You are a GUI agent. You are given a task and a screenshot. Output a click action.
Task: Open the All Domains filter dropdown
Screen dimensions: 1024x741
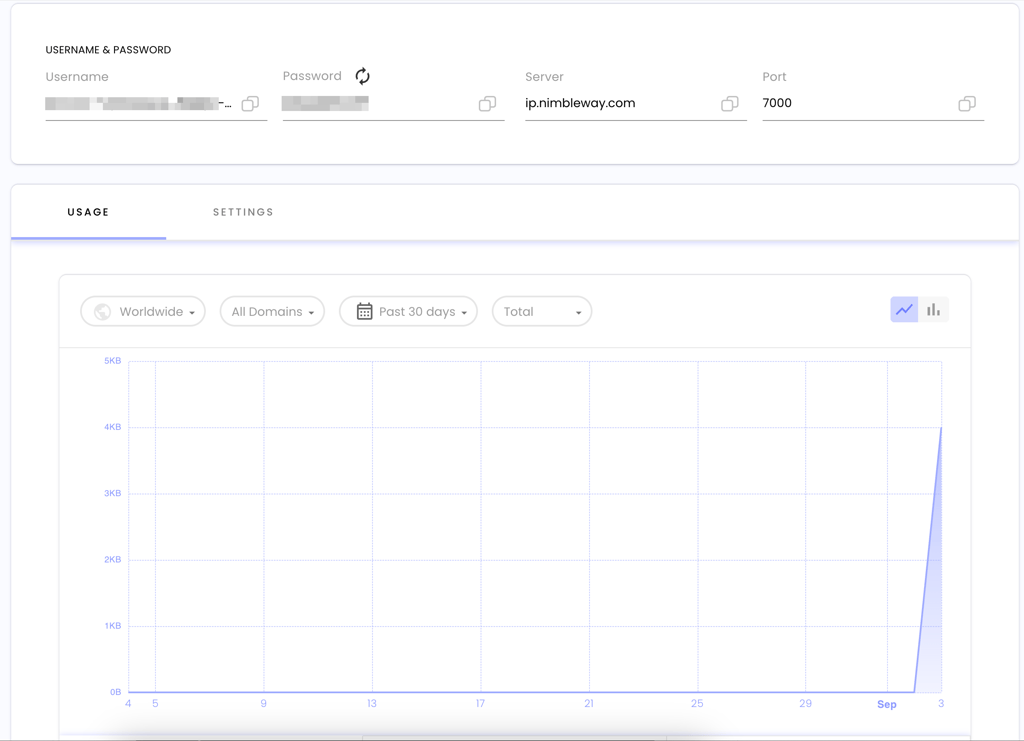coord(272,311)
